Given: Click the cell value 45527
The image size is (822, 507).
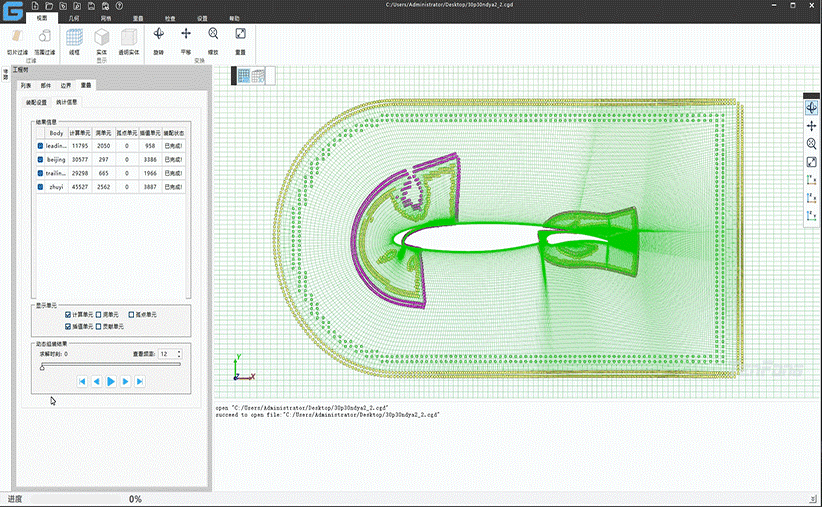Looking at the screenshot, I should click(80, 187).
